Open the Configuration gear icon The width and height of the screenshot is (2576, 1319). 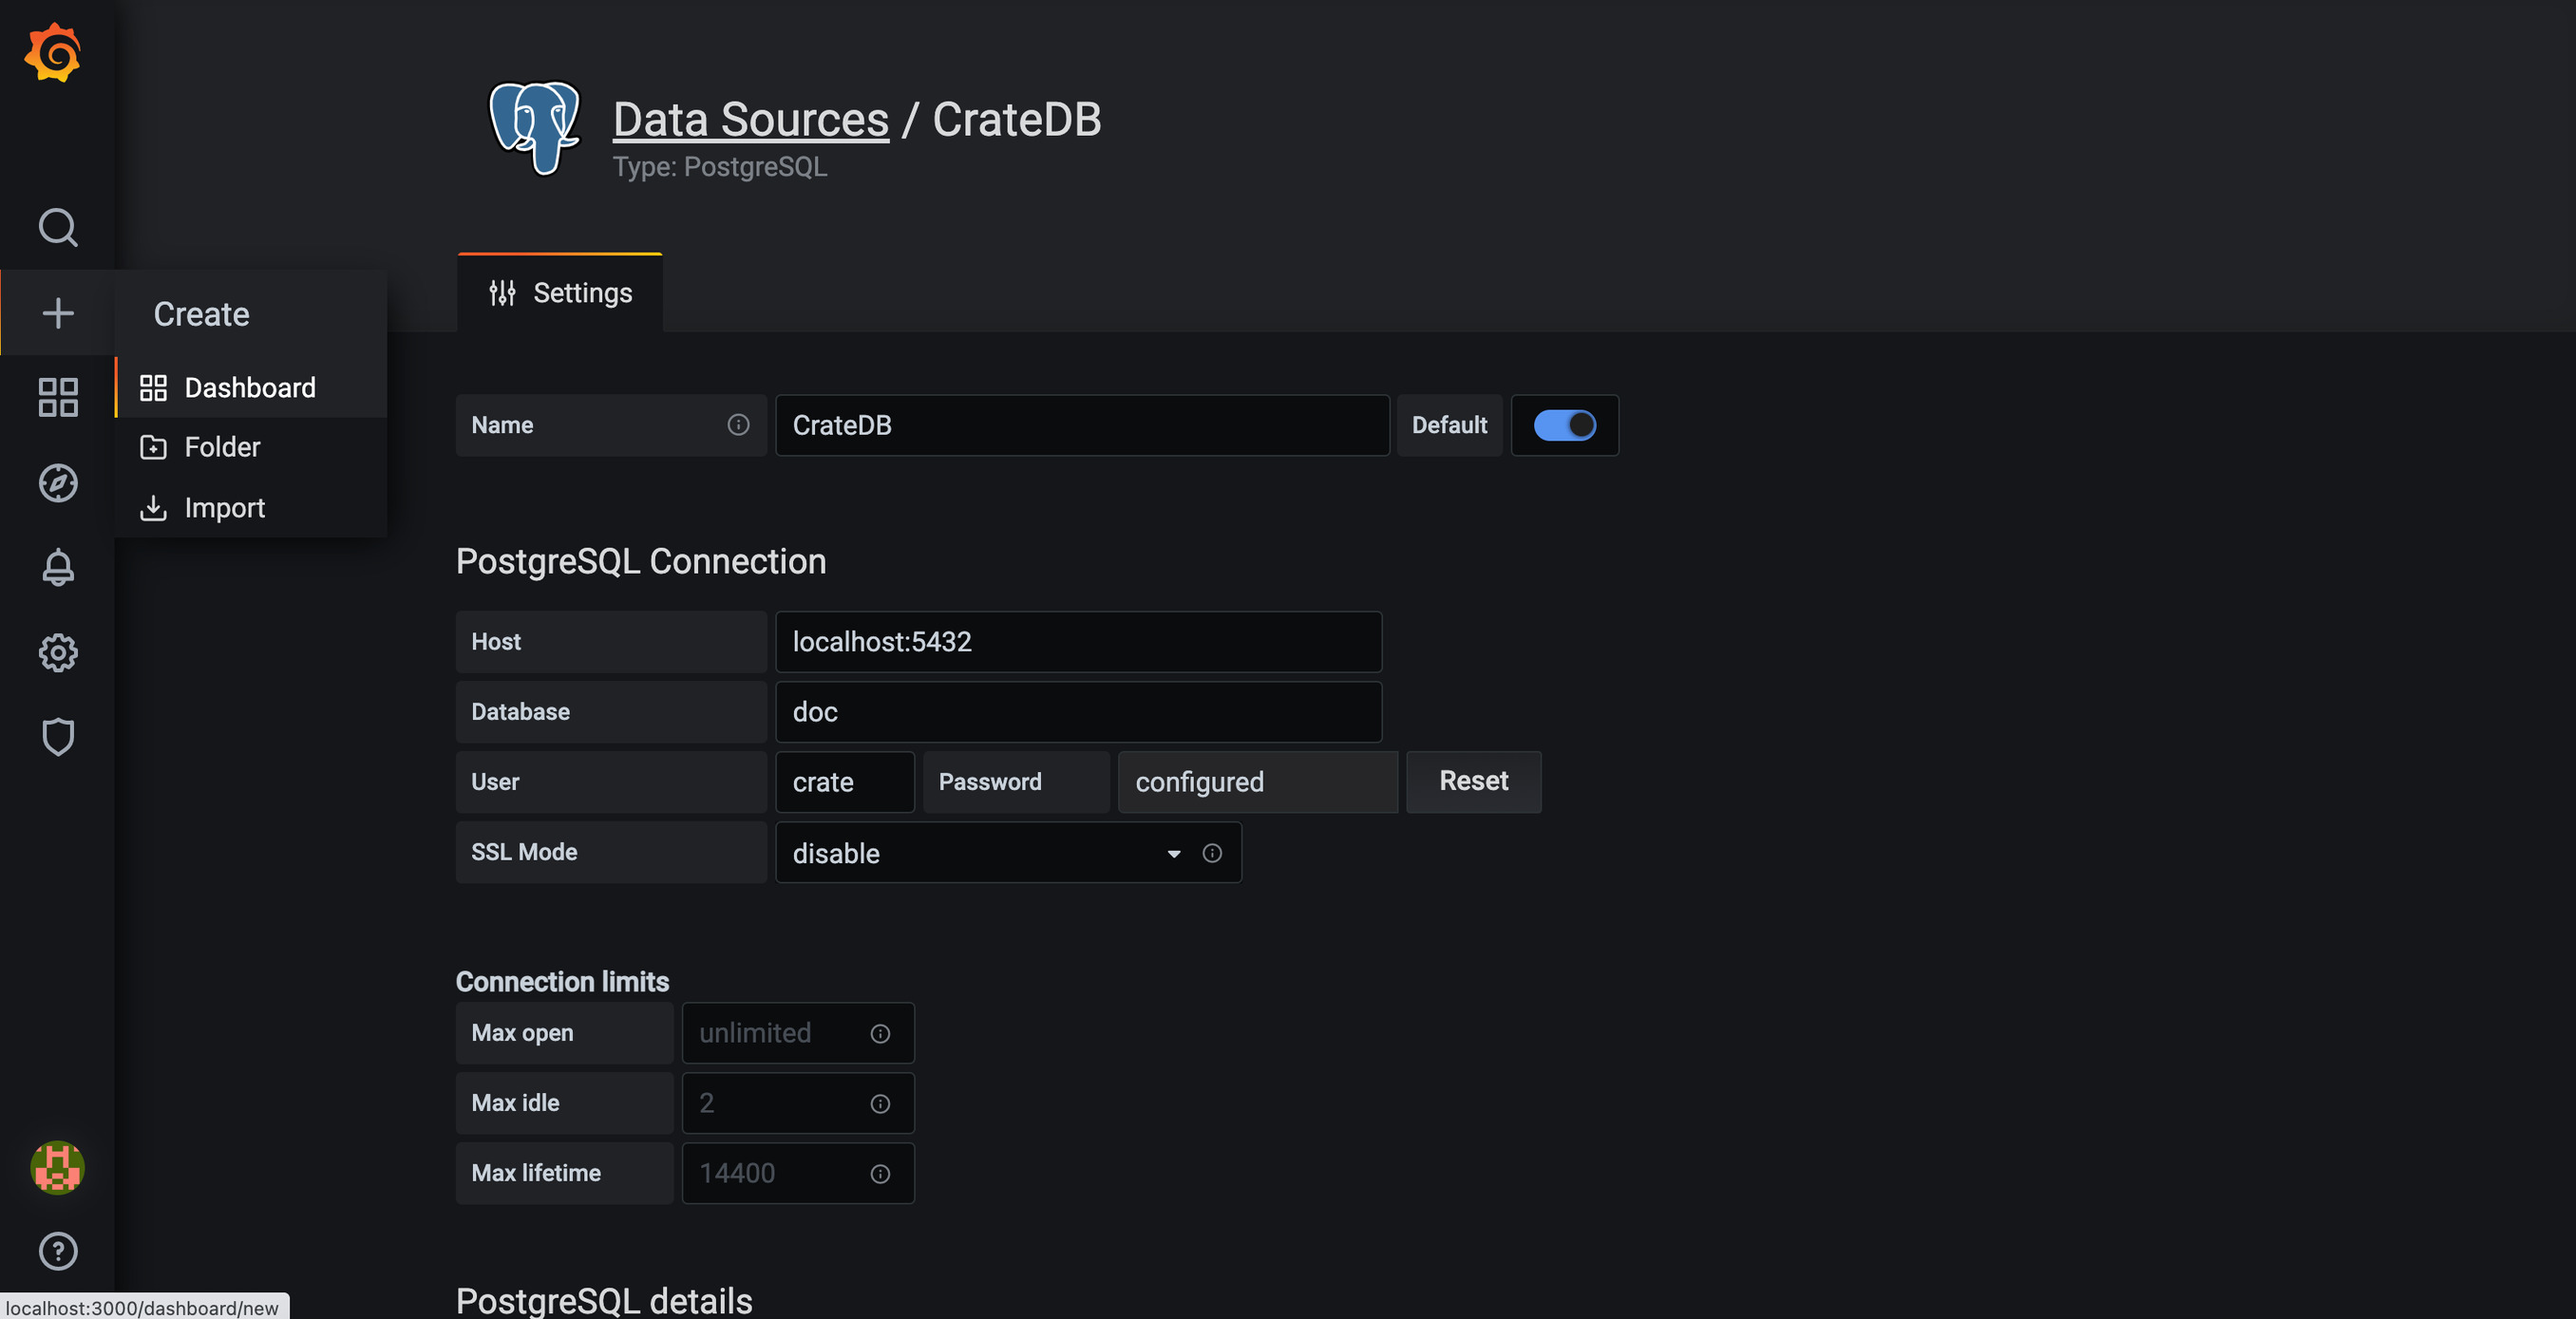(x=58, y=652)
